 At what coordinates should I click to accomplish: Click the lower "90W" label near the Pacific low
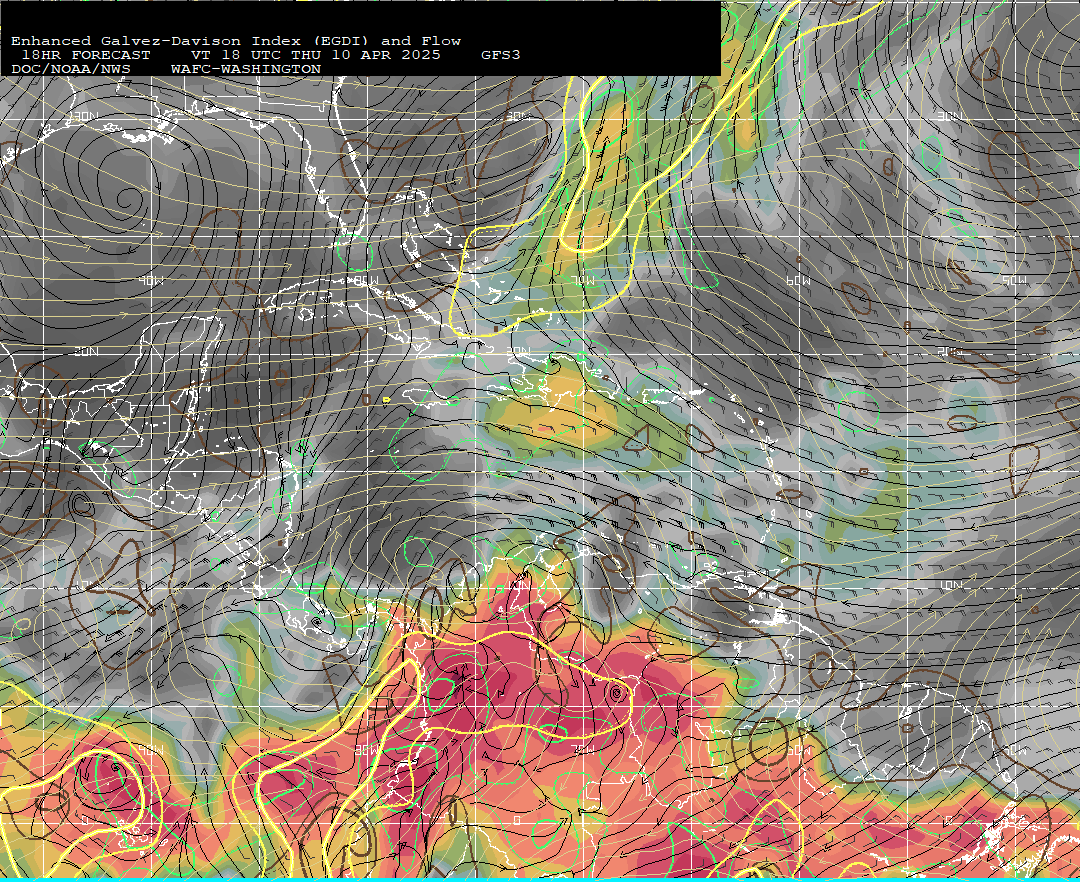point(151,749)
